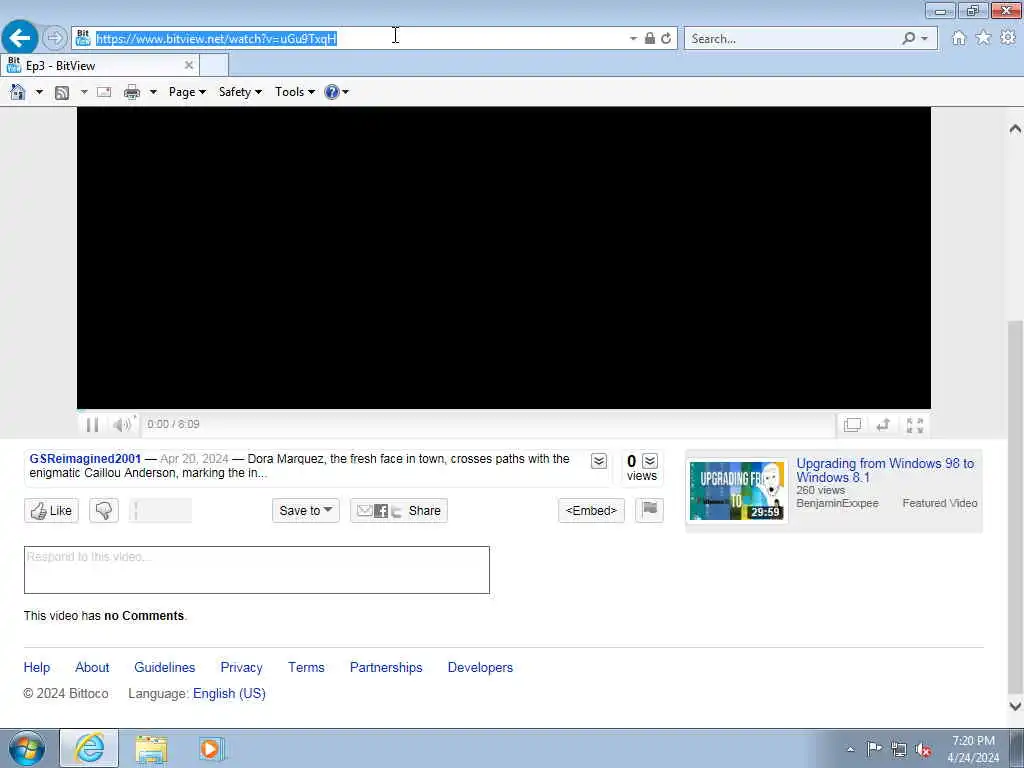Click the Print icon

[132, 92]
